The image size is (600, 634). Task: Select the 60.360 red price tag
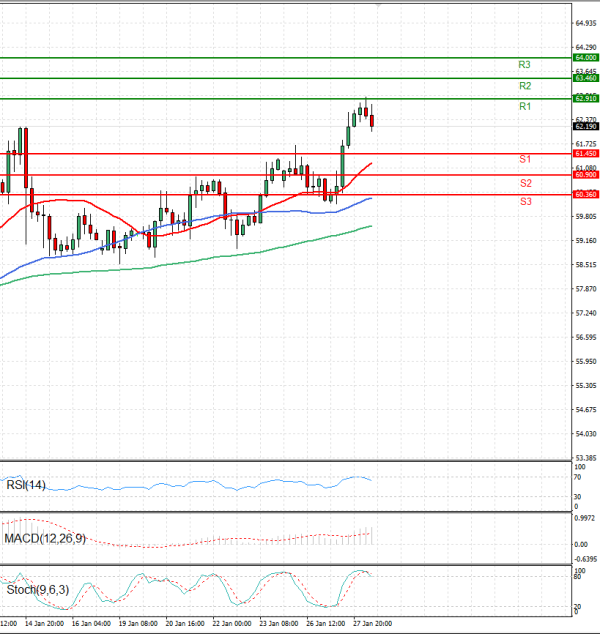coord(585,195)
